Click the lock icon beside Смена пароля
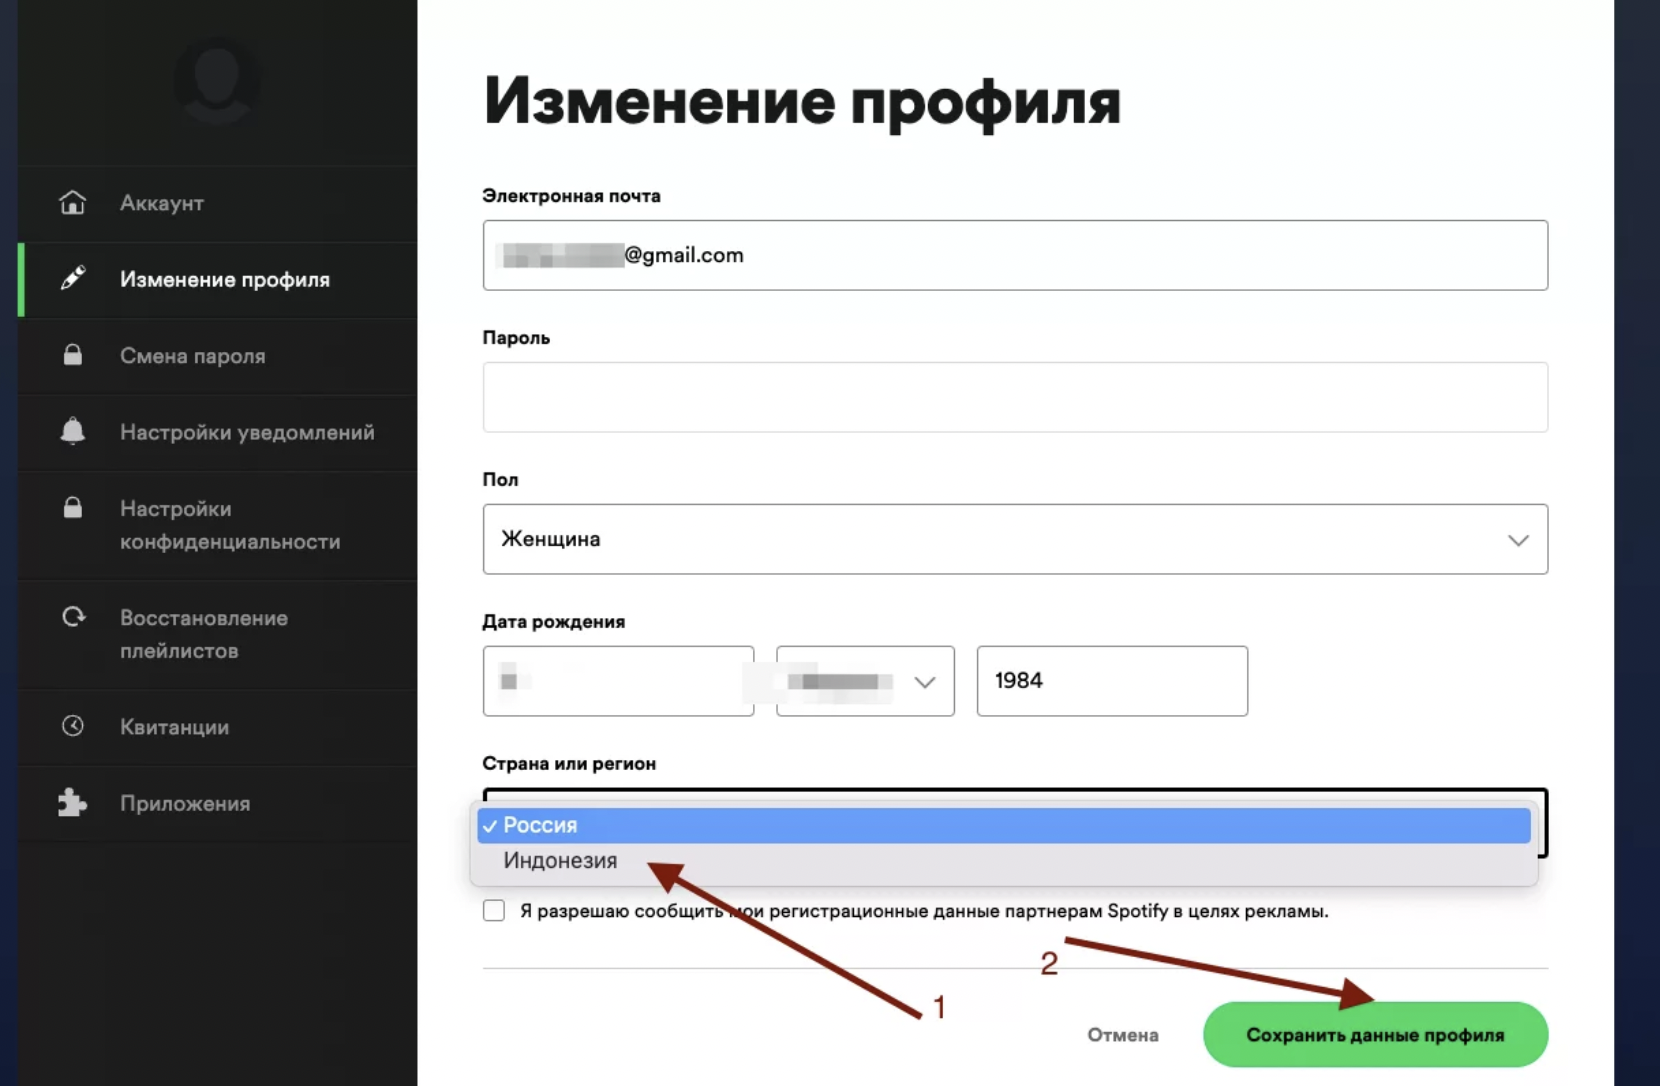 (x=72, y=355)
